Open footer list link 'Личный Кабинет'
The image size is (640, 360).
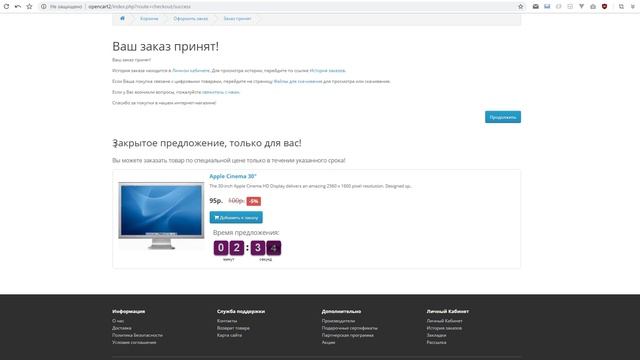click(444, 321)
